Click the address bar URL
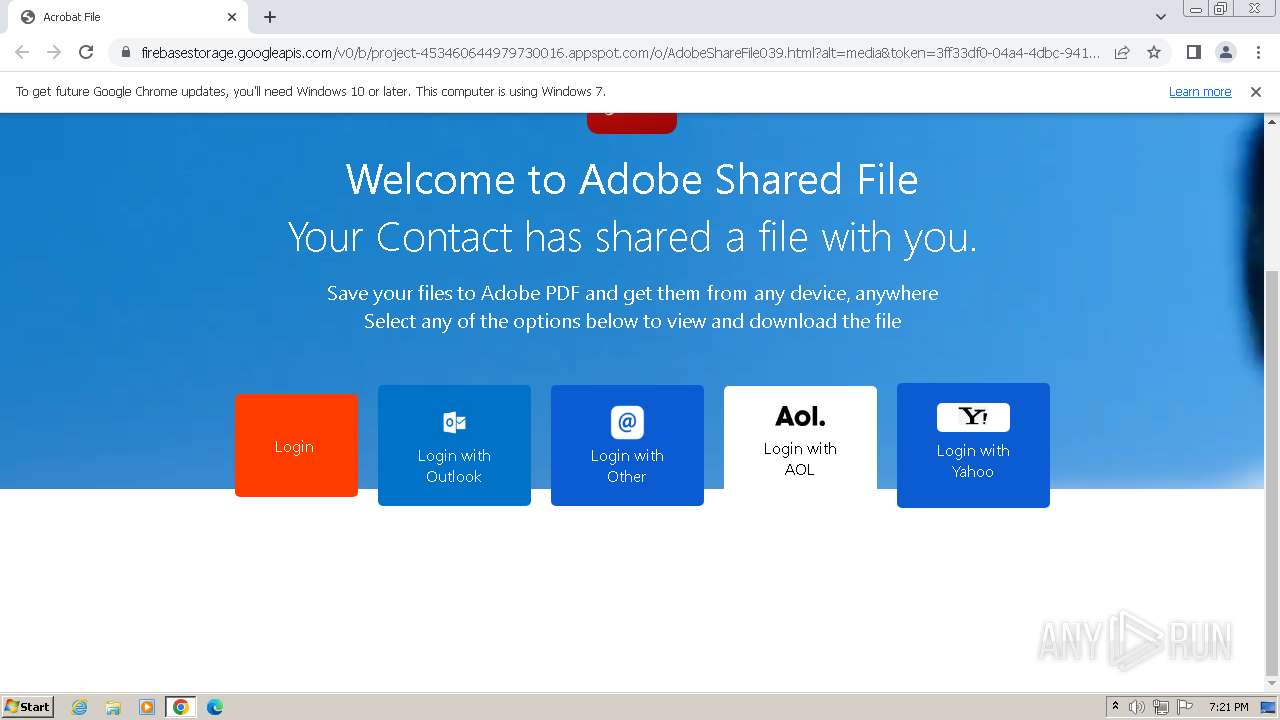 pos(620,52)
